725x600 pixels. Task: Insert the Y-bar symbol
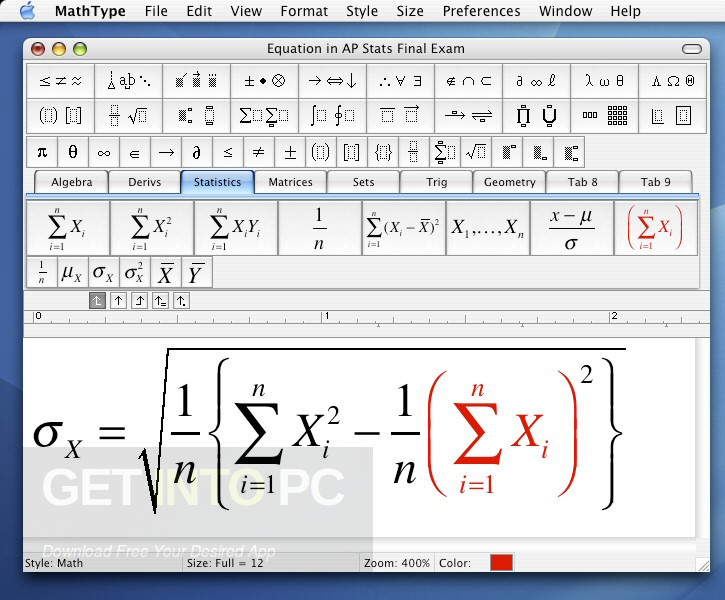[197, 273]
